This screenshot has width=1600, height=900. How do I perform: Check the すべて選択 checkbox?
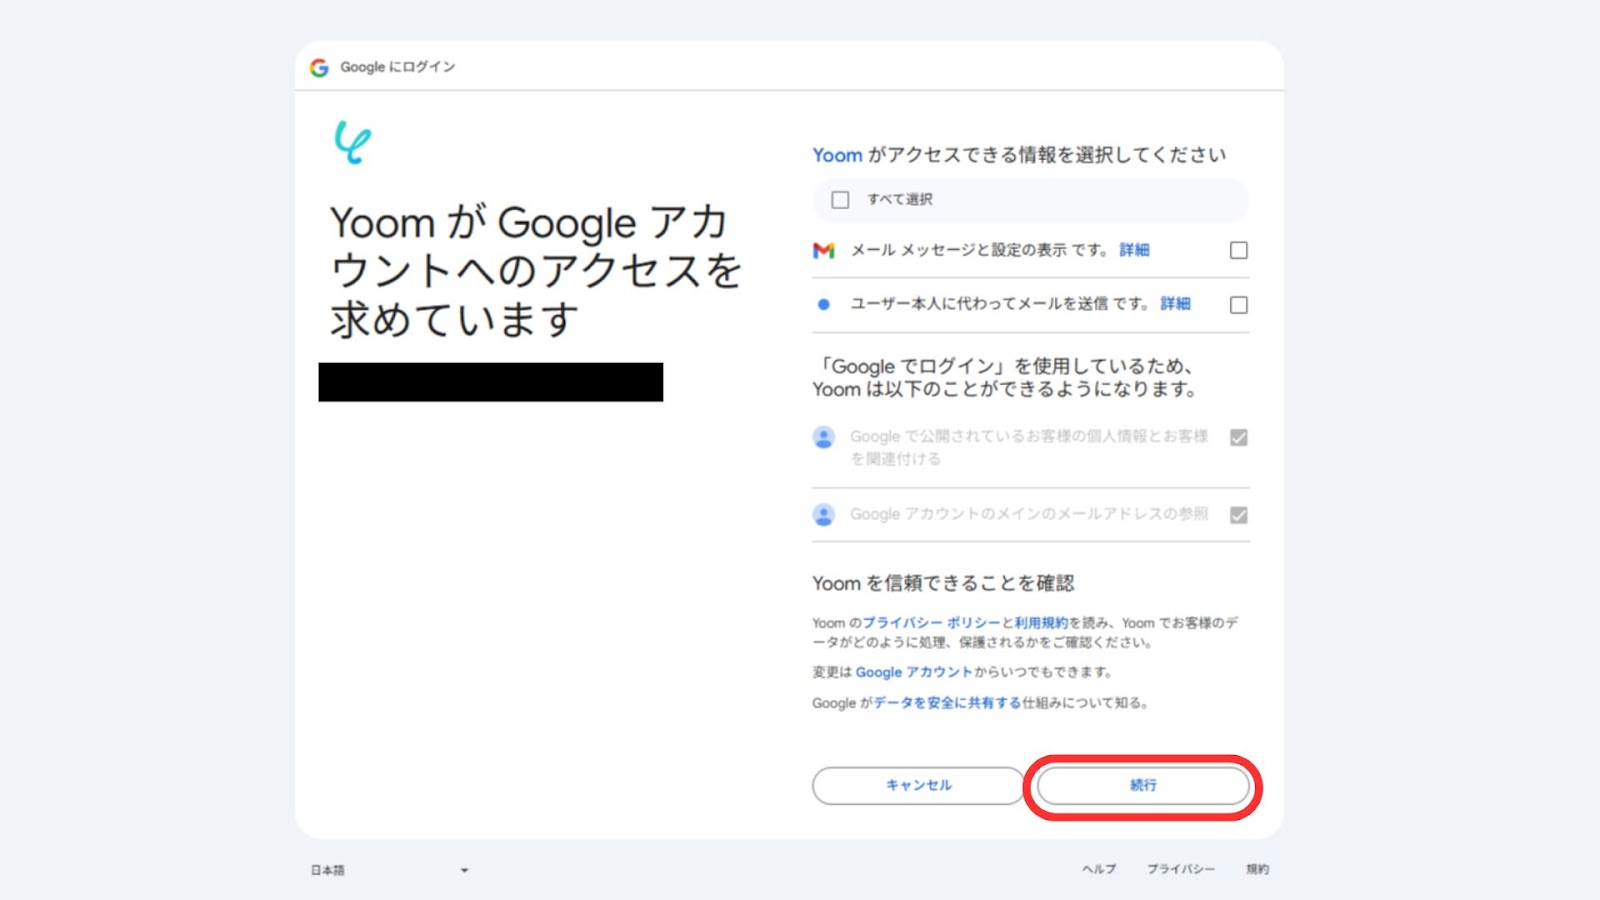pyautogui.click(x=840, y=200)
